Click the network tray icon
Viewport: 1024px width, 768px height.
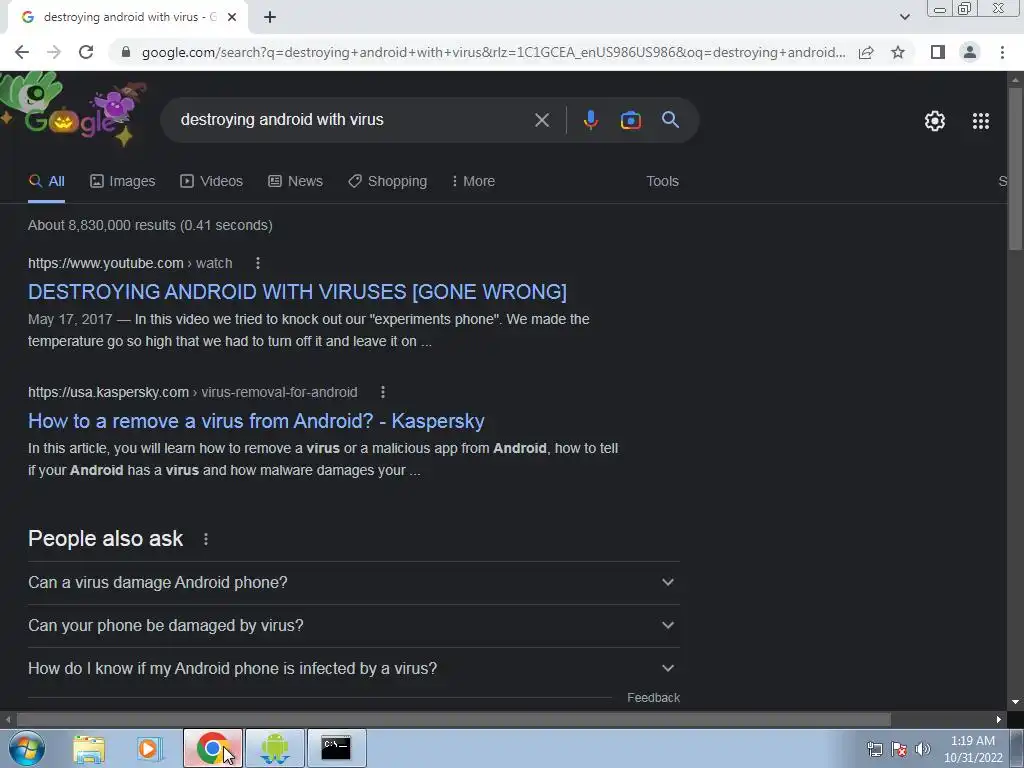tap(874, 749)
